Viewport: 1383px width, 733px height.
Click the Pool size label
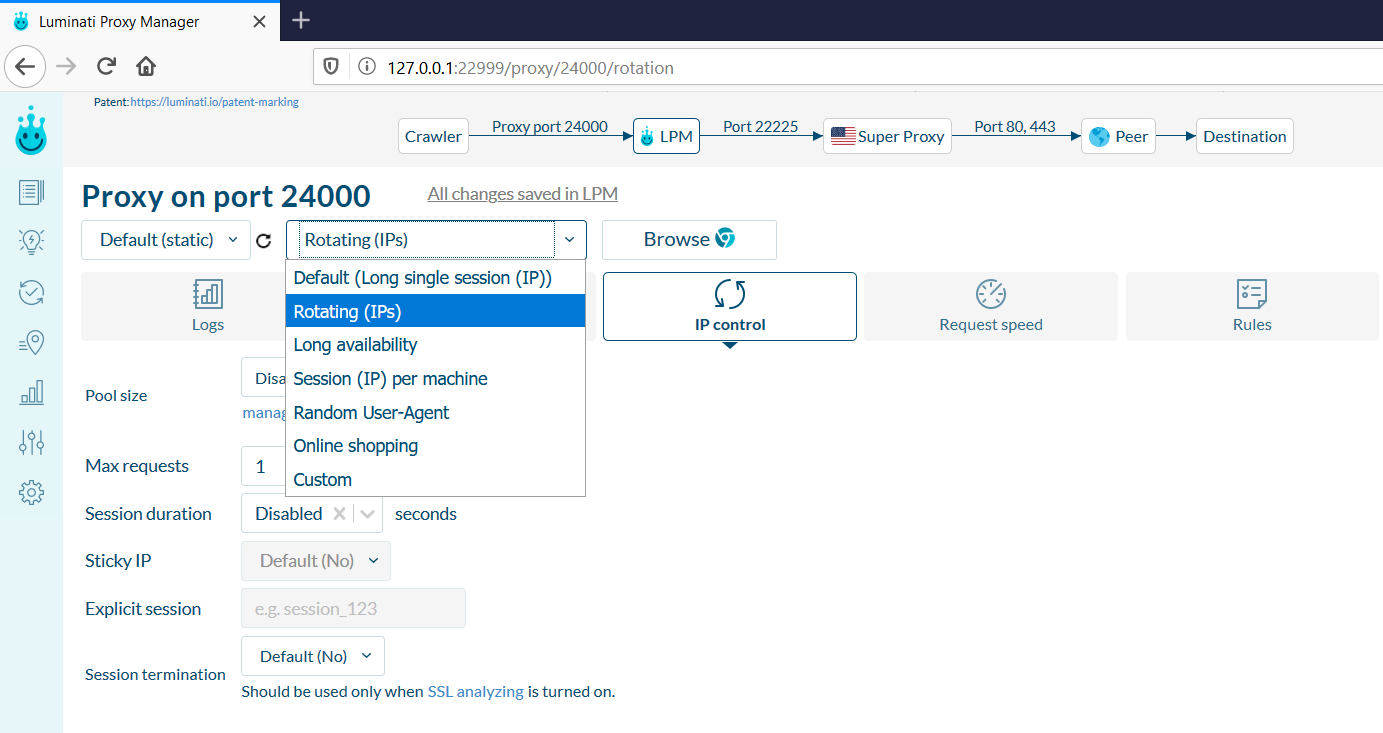click(x=116, y=395)
